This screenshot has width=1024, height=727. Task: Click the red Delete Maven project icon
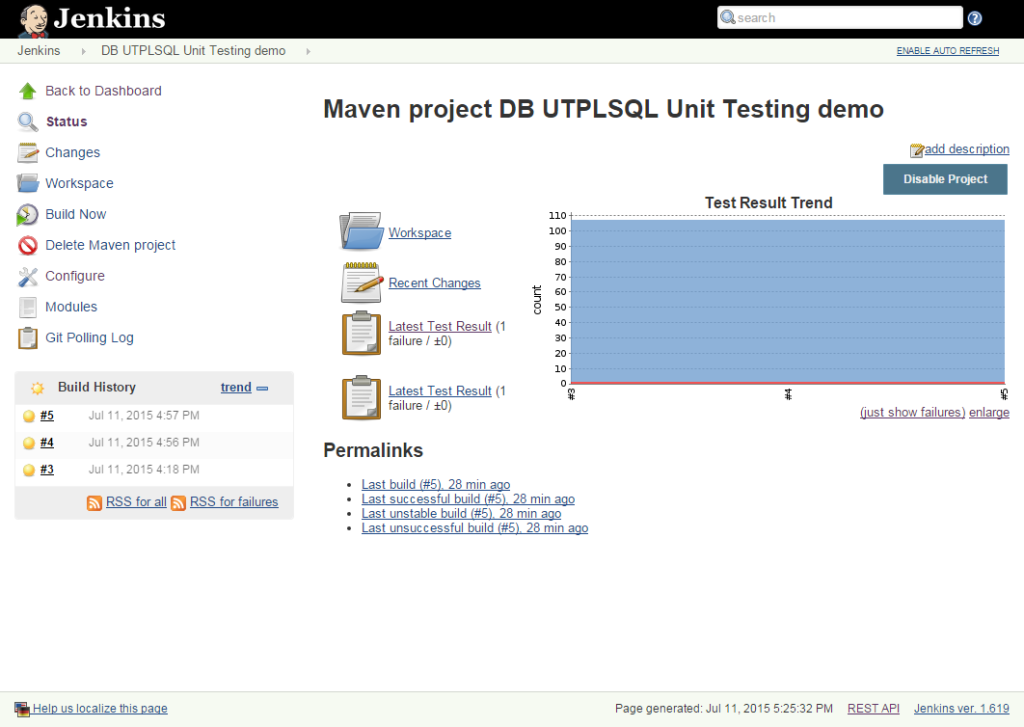coord(27,245)
